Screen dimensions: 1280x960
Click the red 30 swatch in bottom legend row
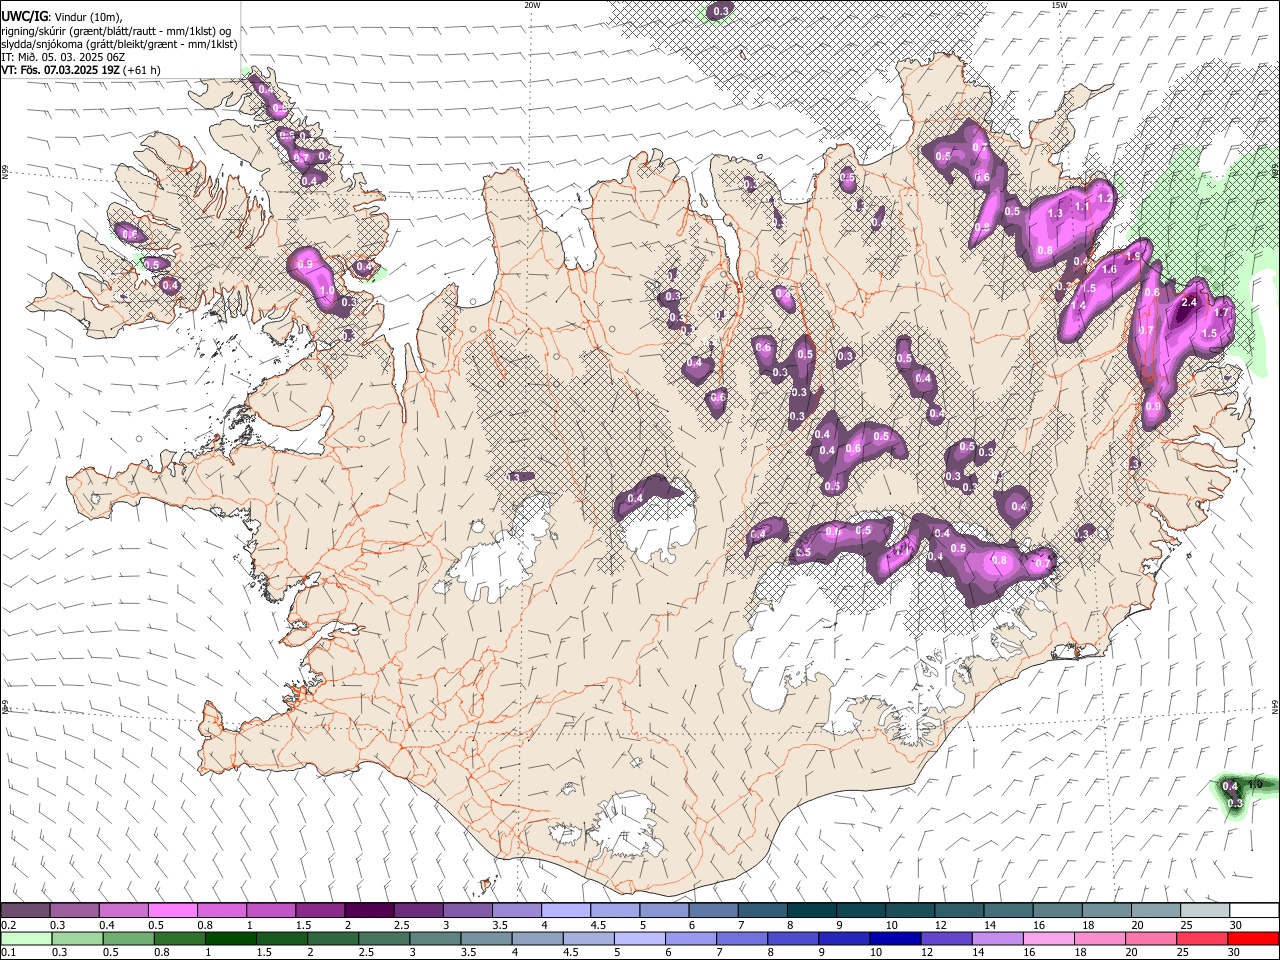coord(1252,938)
